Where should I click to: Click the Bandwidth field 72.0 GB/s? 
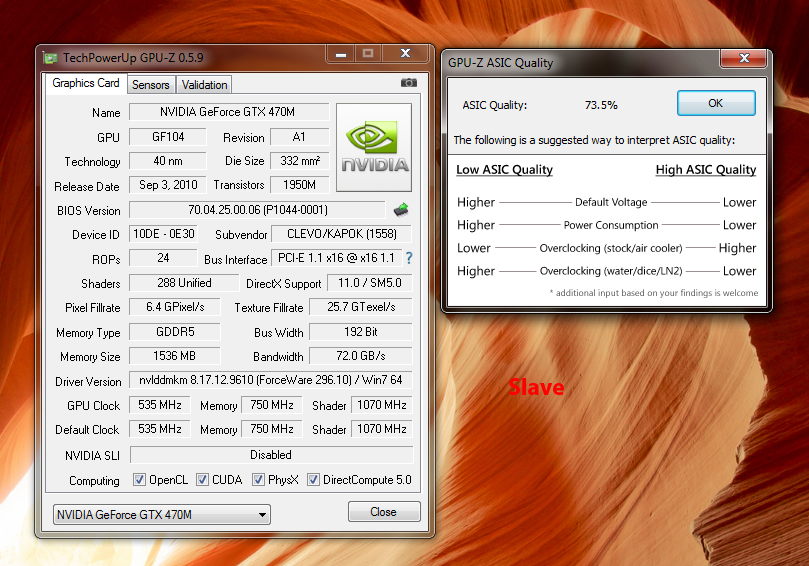[361, 356]
